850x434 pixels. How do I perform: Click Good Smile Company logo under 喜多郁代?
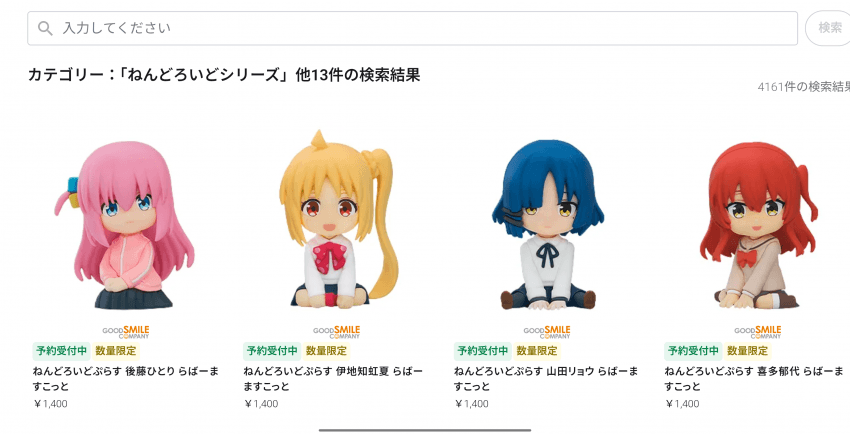(758, 332)
